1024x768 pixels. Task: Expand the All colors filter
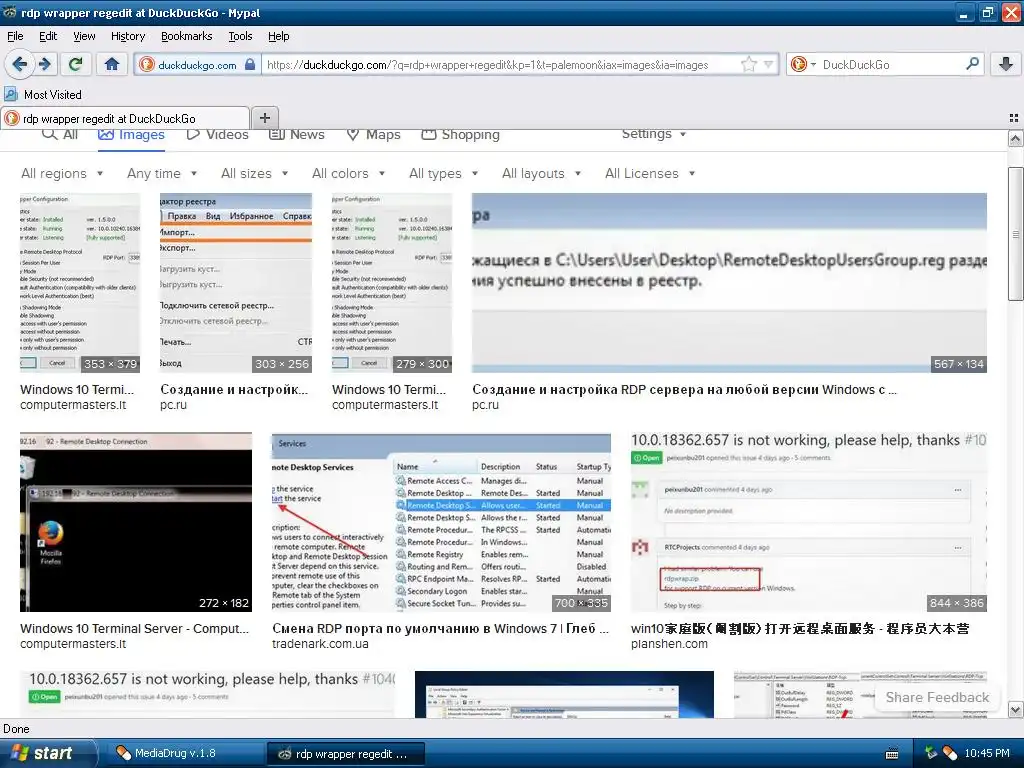348,173
